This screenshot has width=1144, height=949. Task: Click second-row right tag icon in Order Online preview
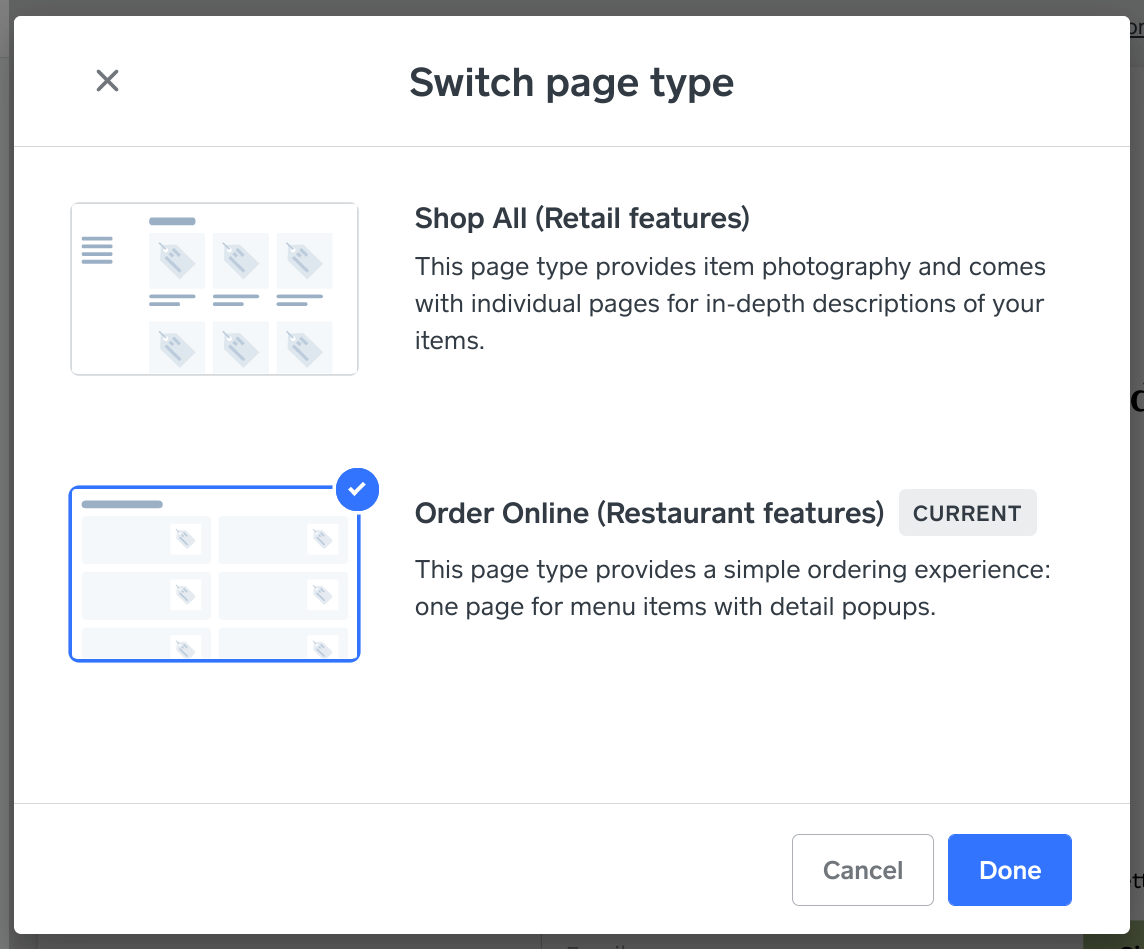tap(322, 595)
